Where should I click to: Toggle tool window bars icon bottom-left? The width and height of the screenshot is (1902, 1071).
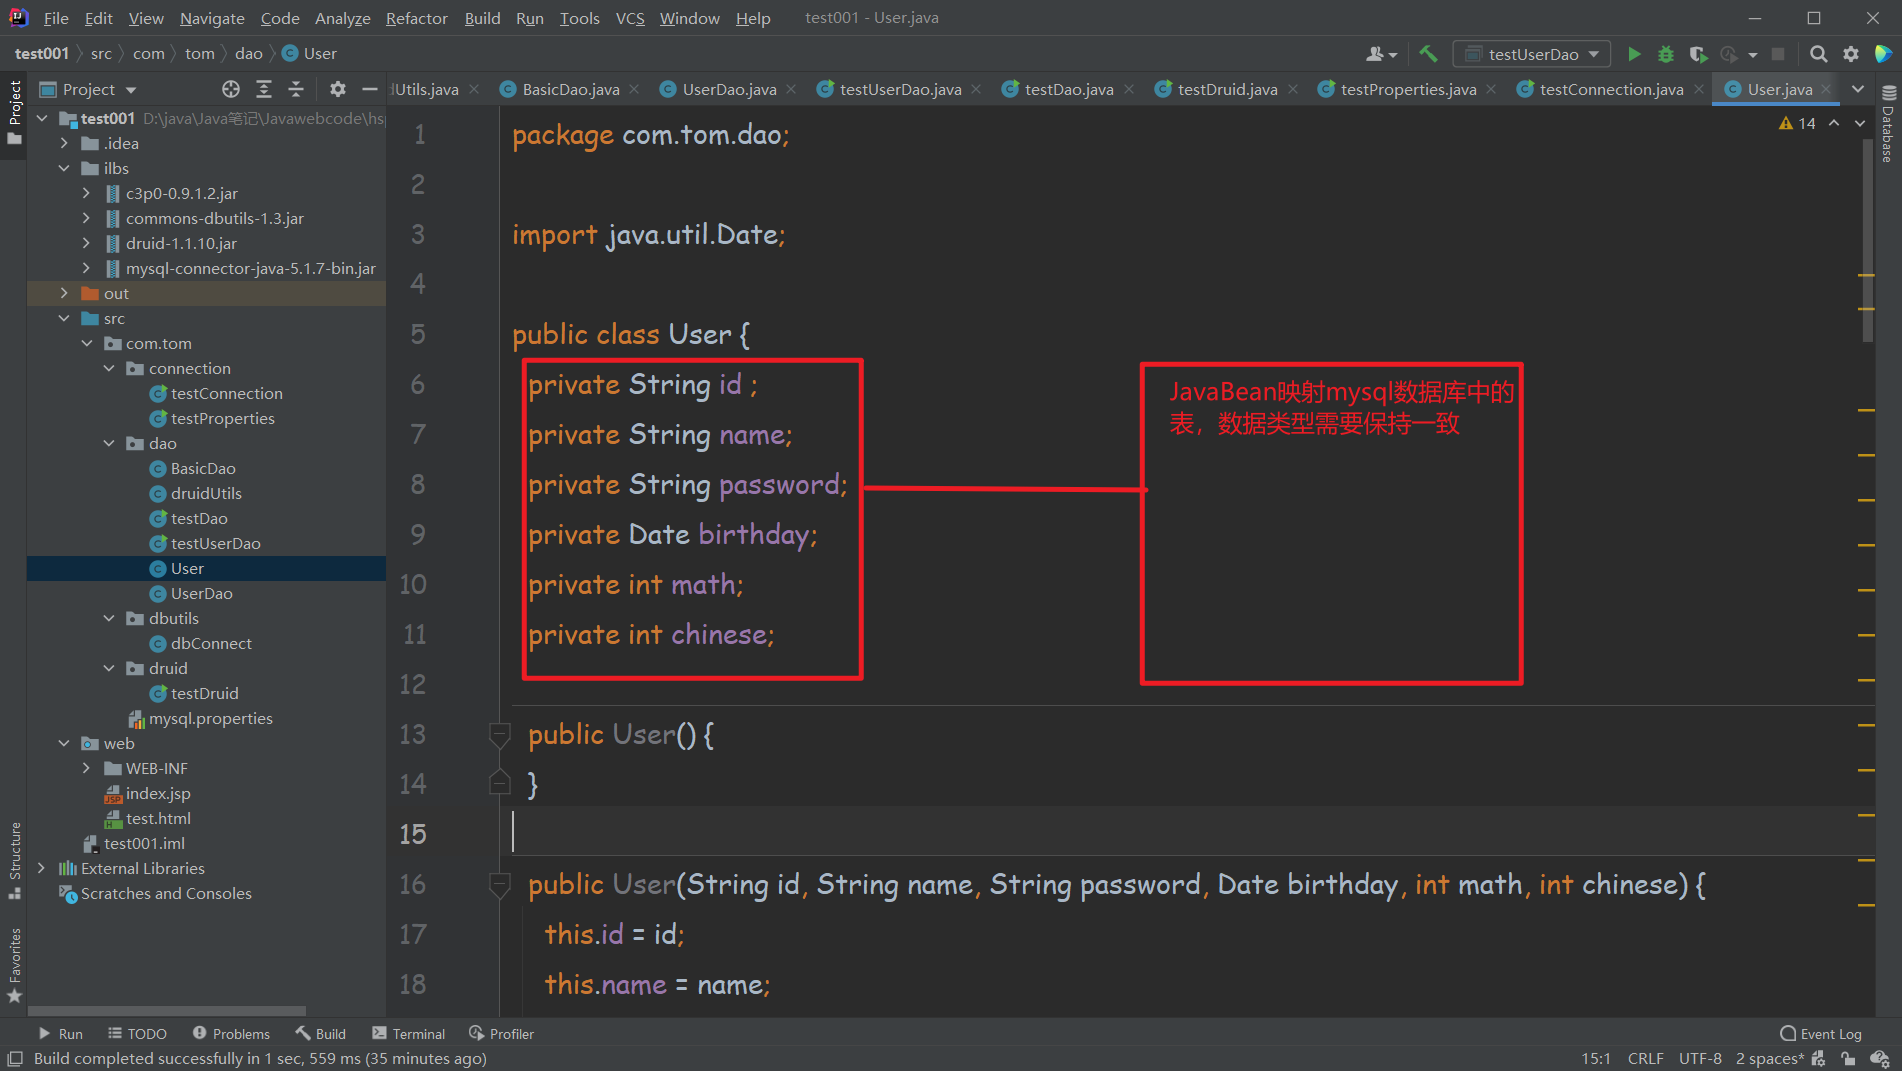[x=14, y=1058]
